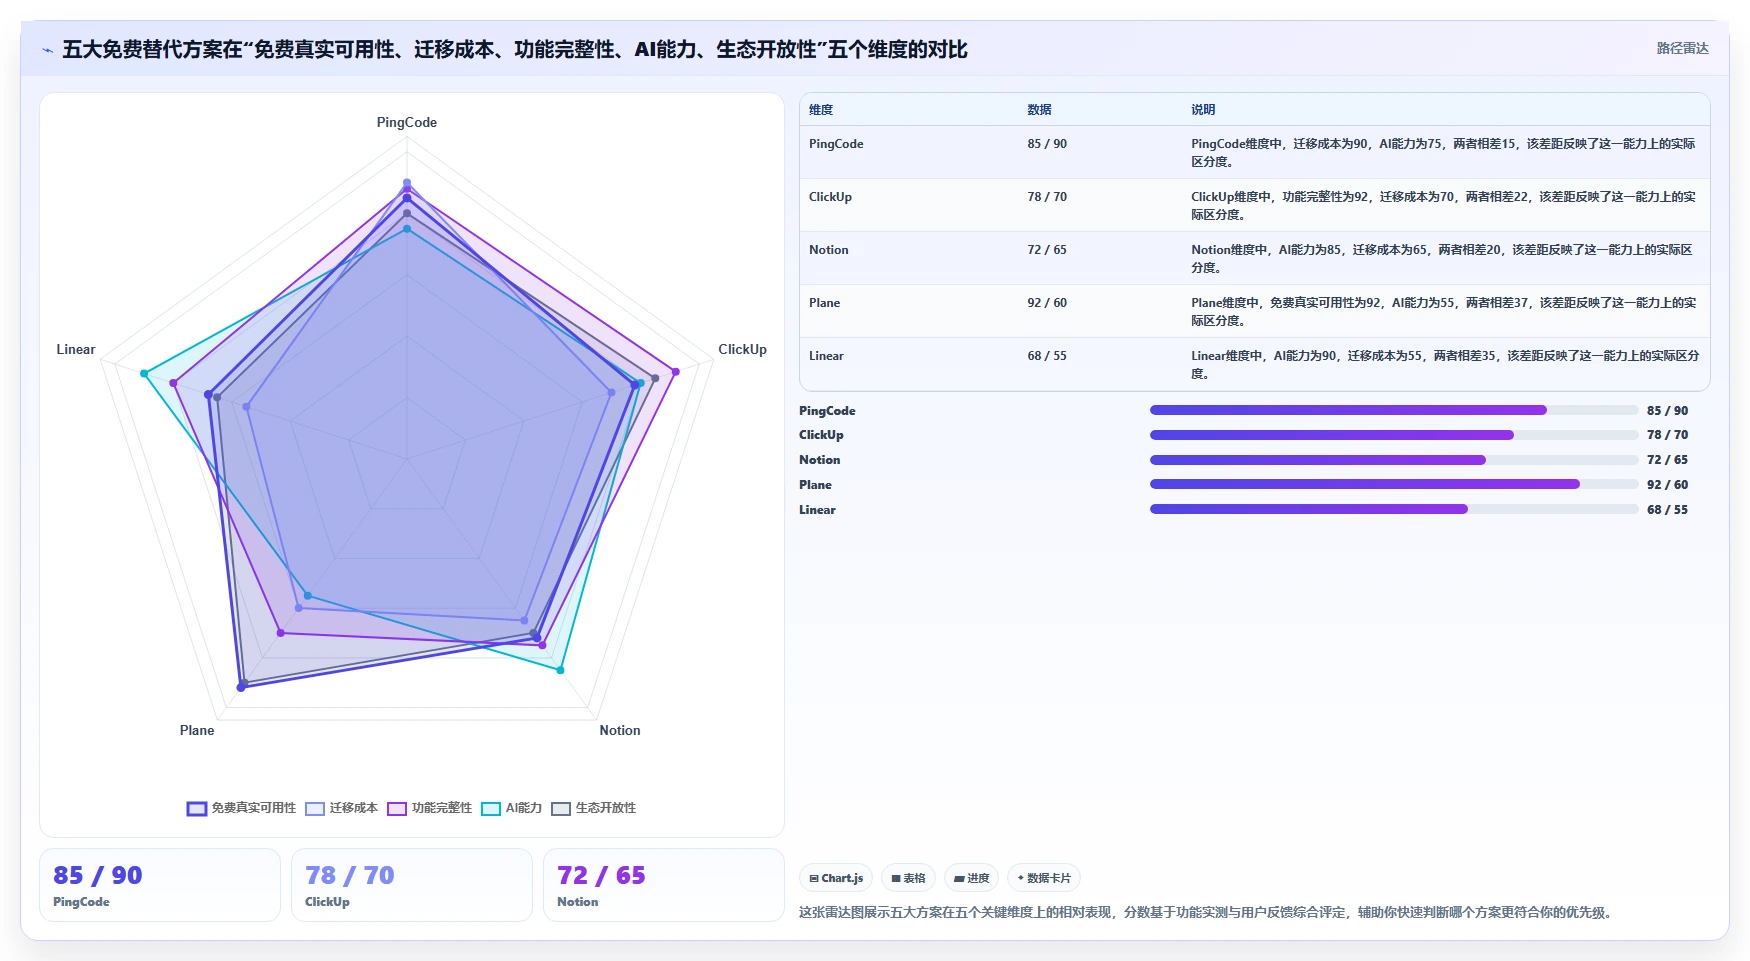Click the PingCode progress bar
The width and height of the screenshot is (1750, 961).
[x=1393, y=410]
